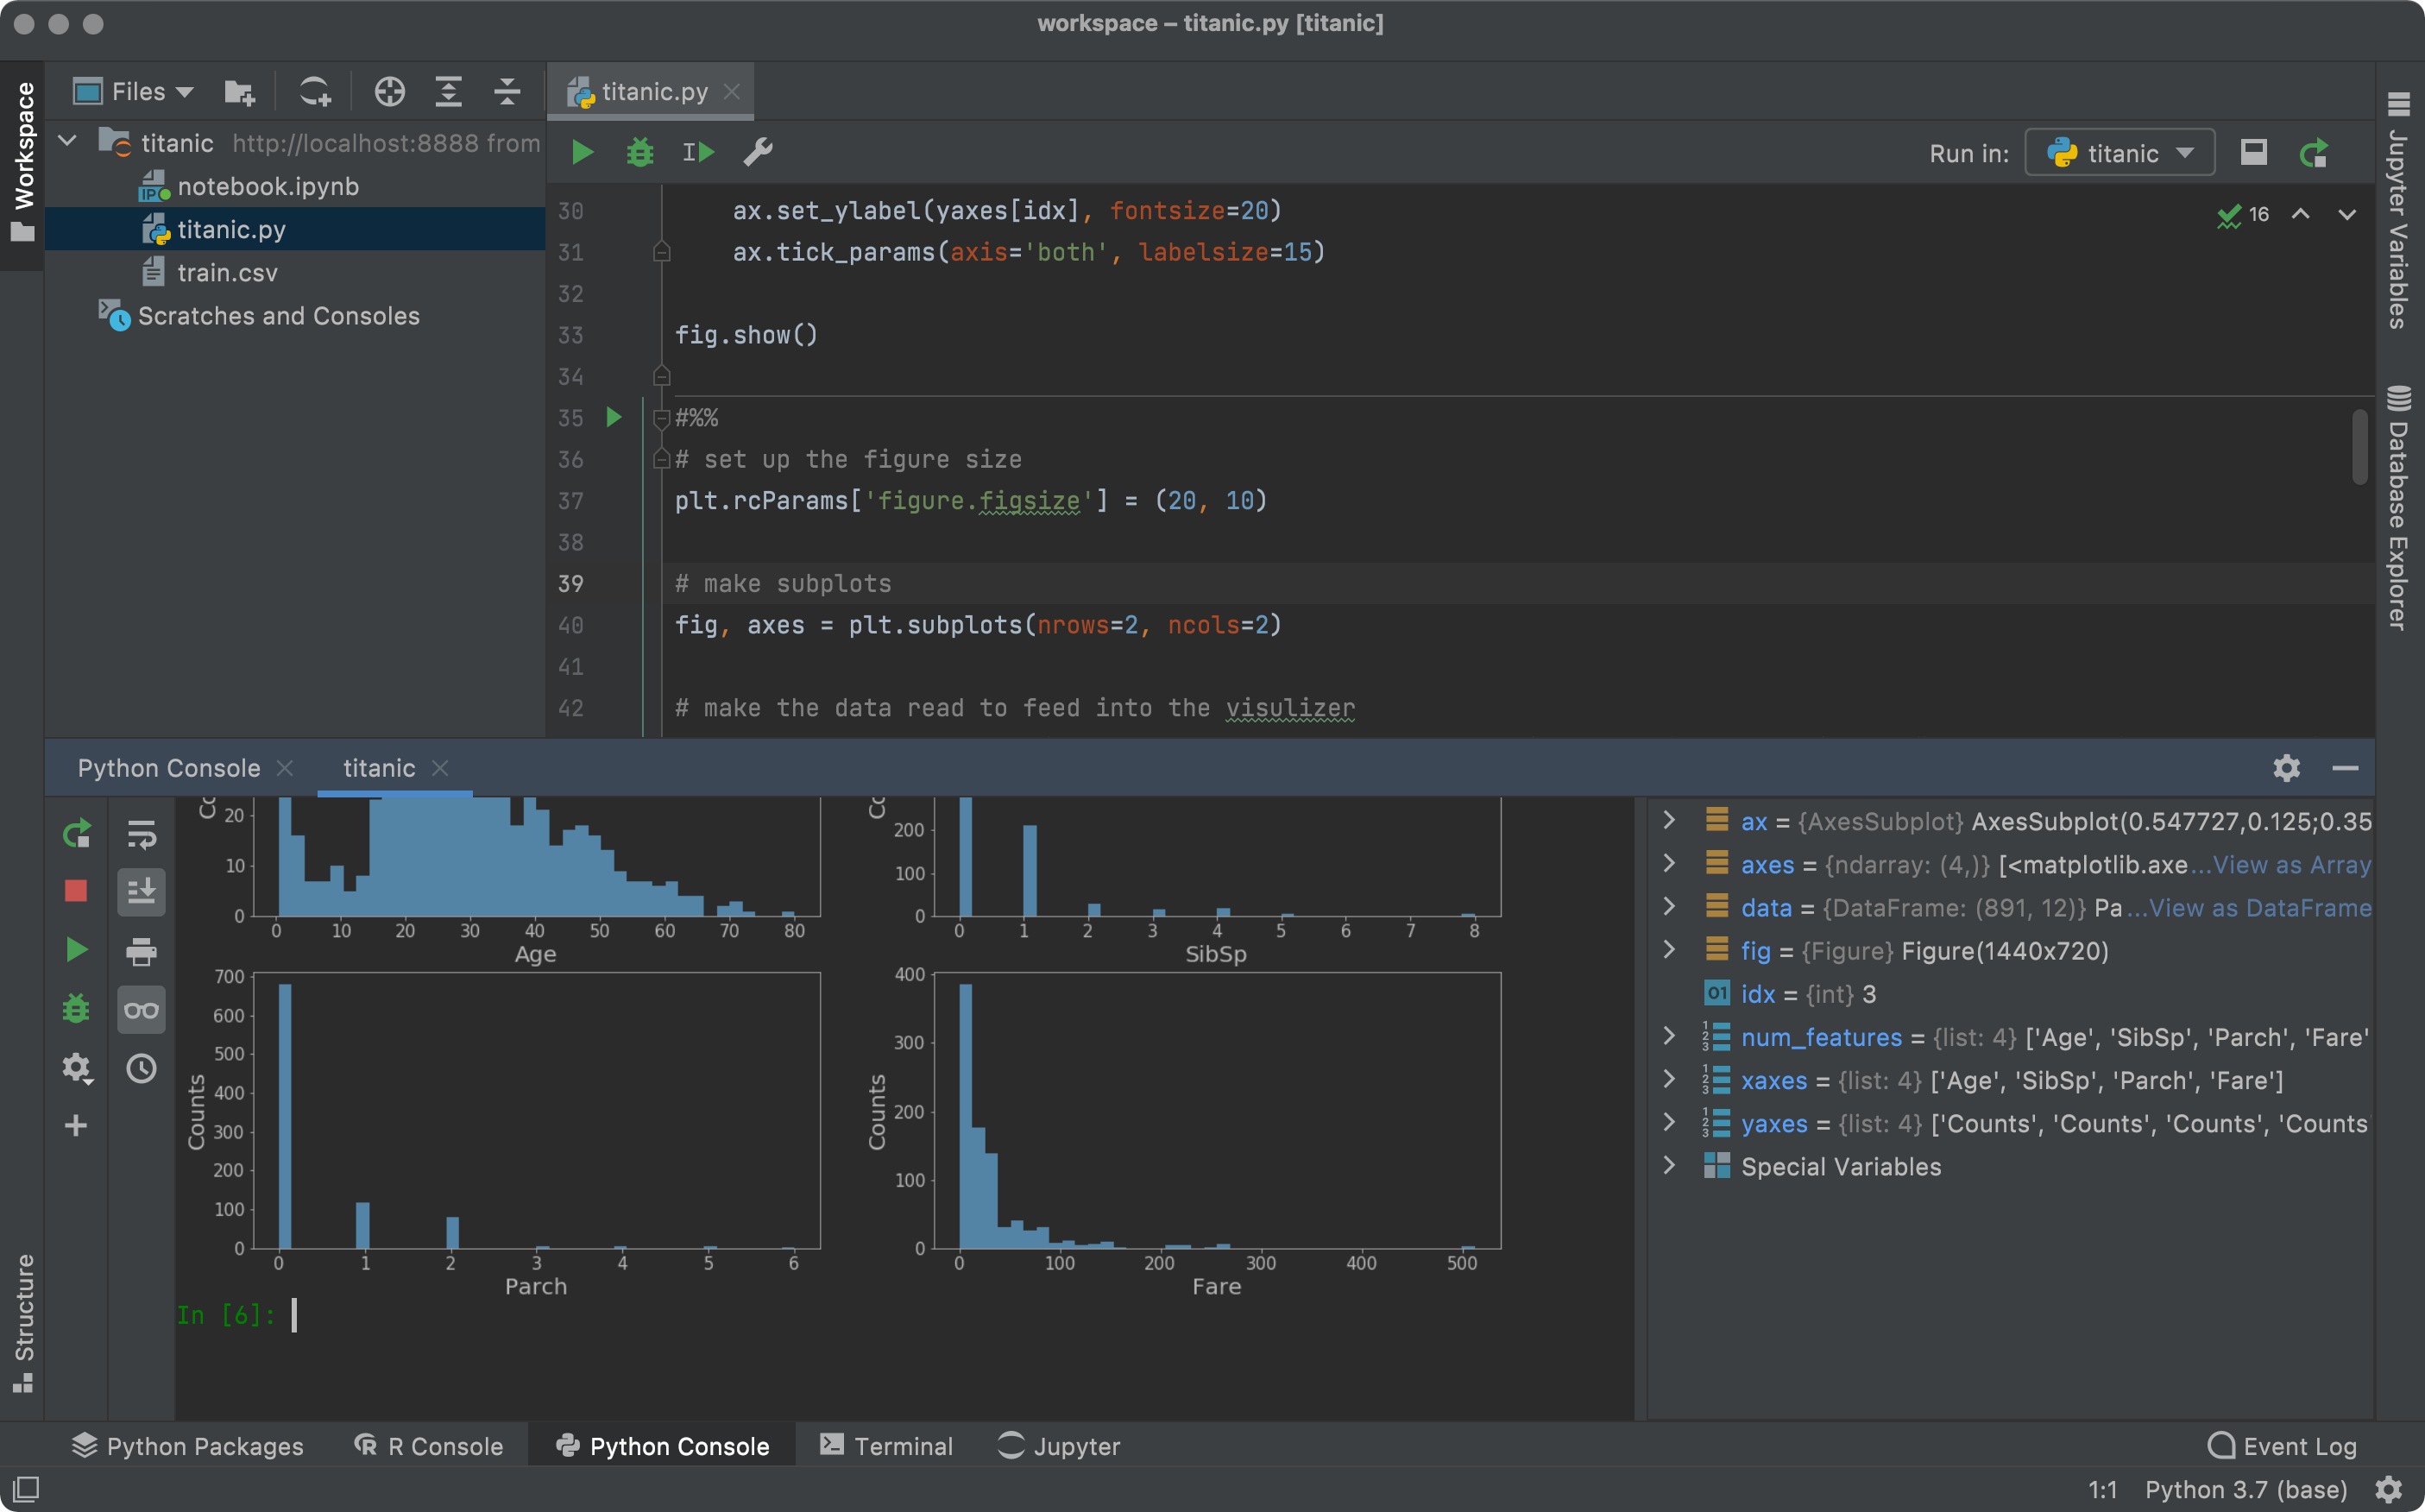The width and height of the screenshot is (2425, 1512).
Task: Select the Debug Cell bug icon
Action: (x=640, y=152)
